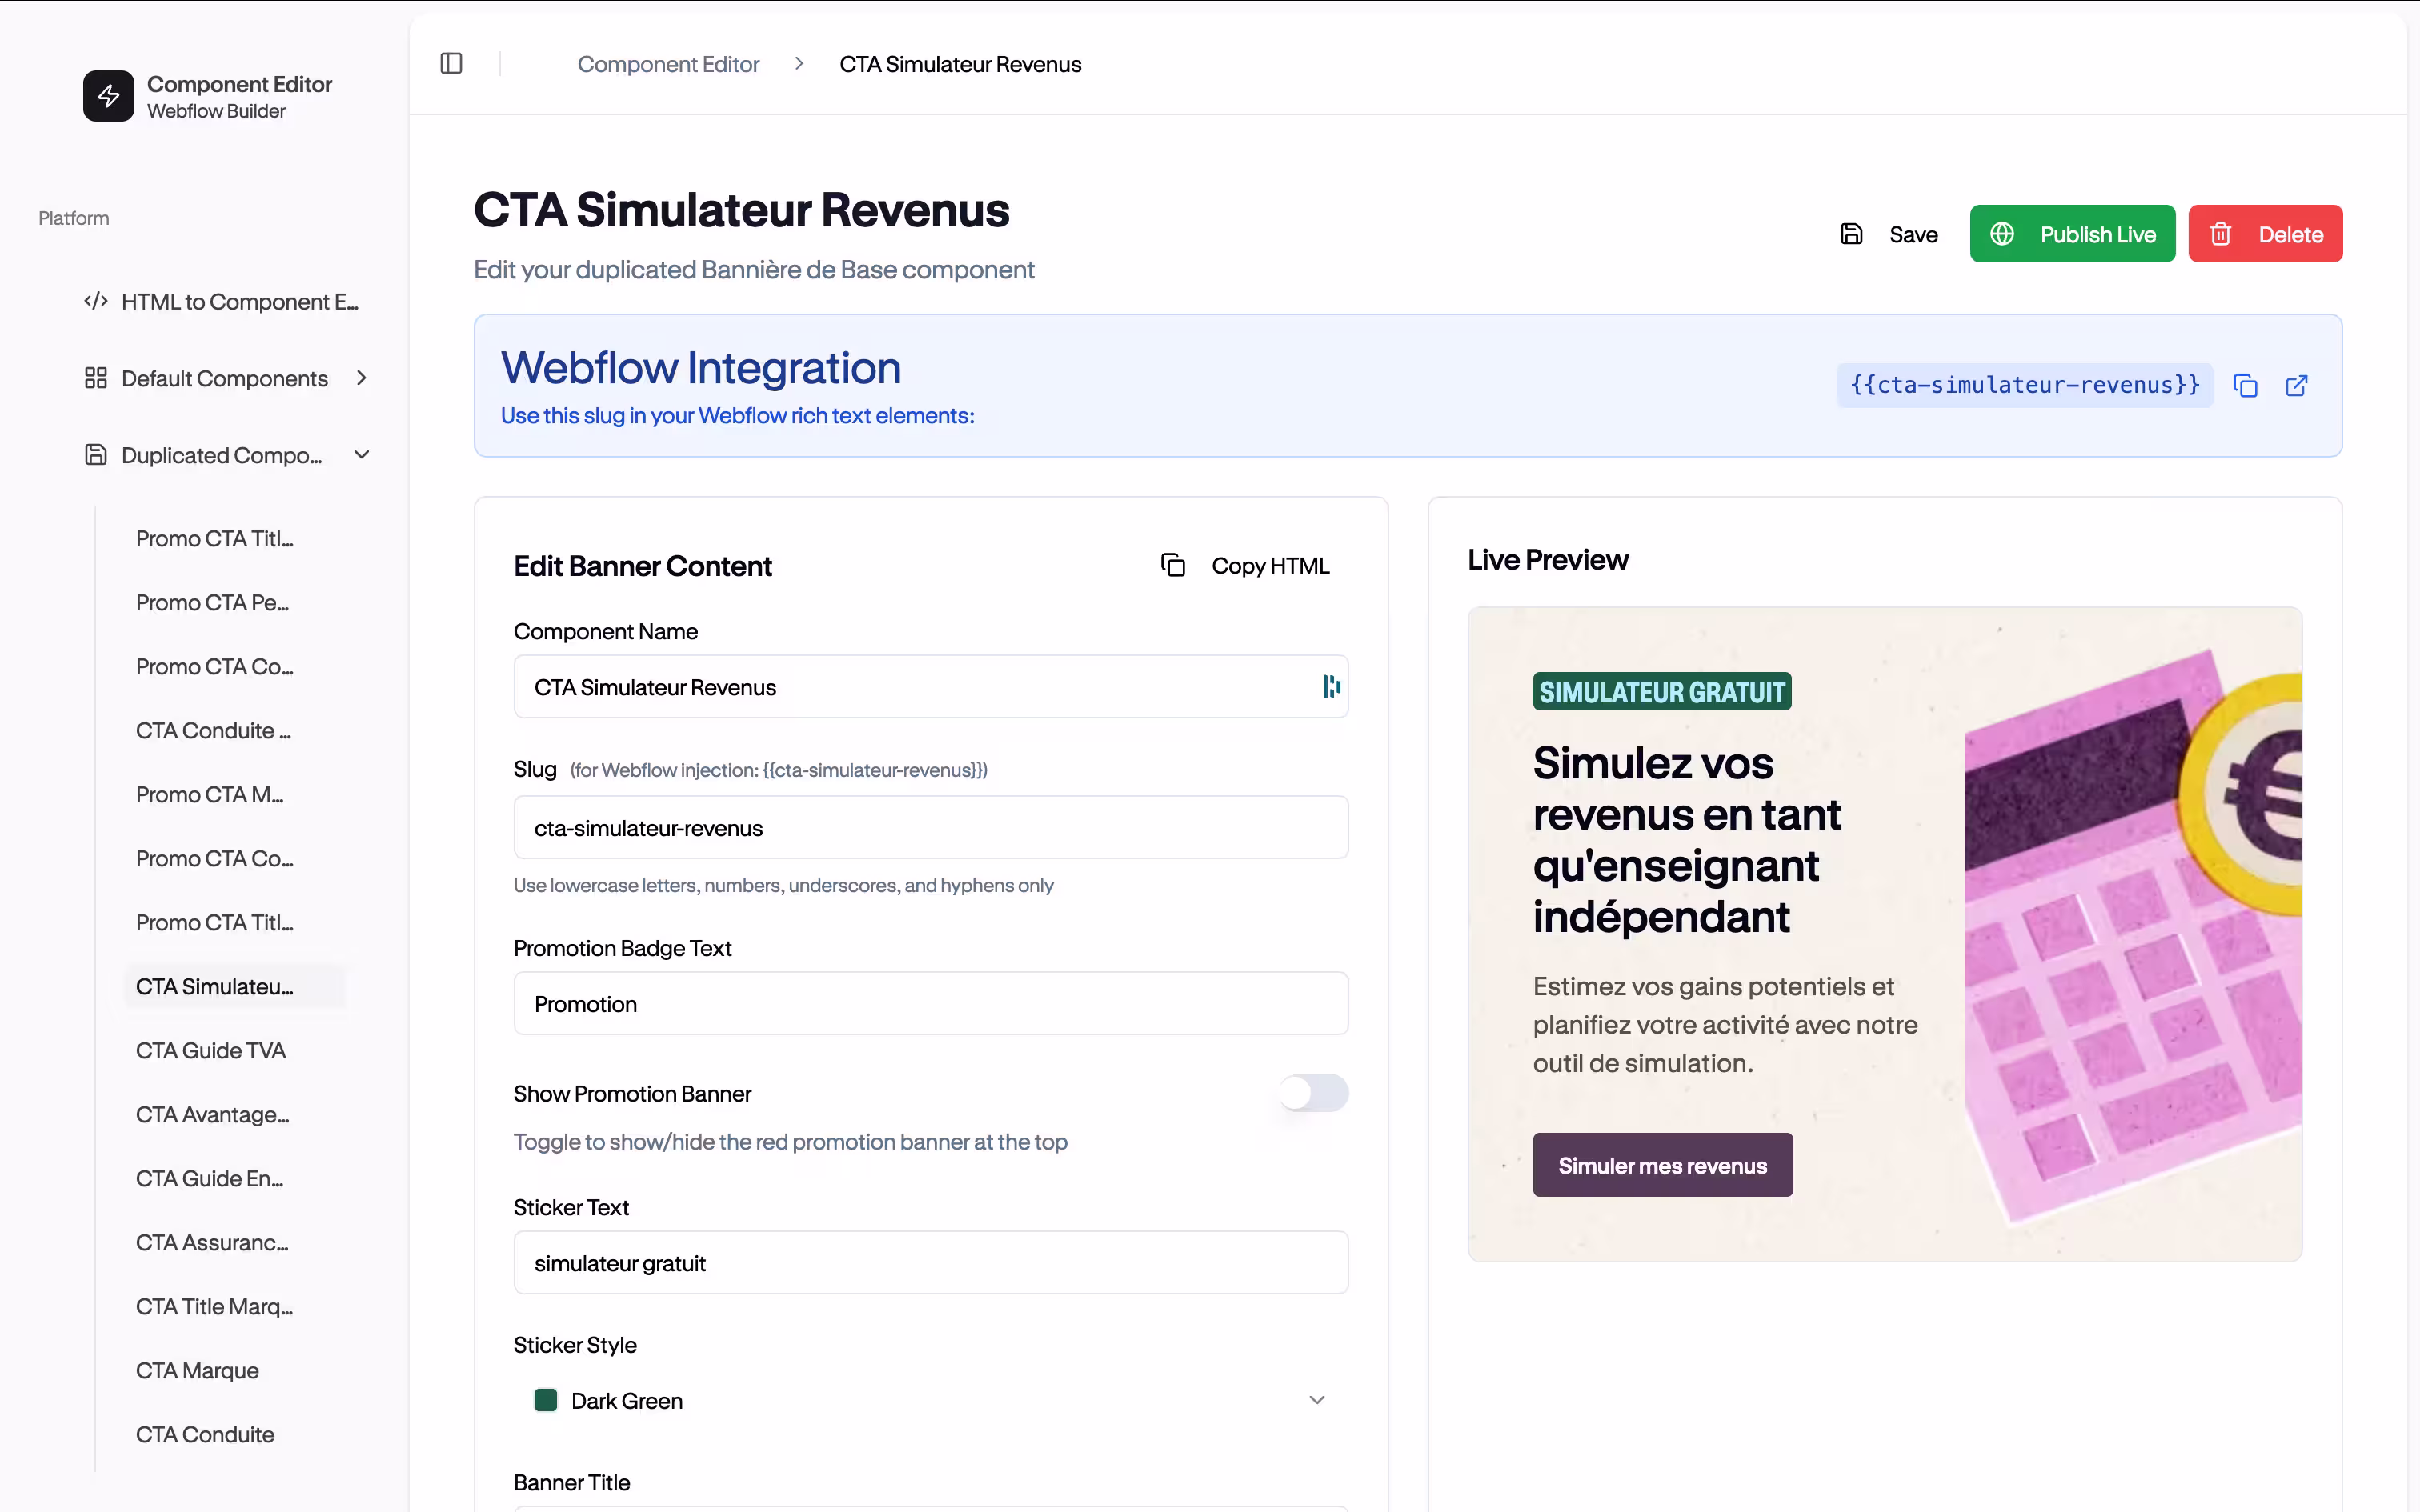2420x1512 pixels.
Task: Click the lightning bolt Component Editor logo
Action: click(108, 96)
